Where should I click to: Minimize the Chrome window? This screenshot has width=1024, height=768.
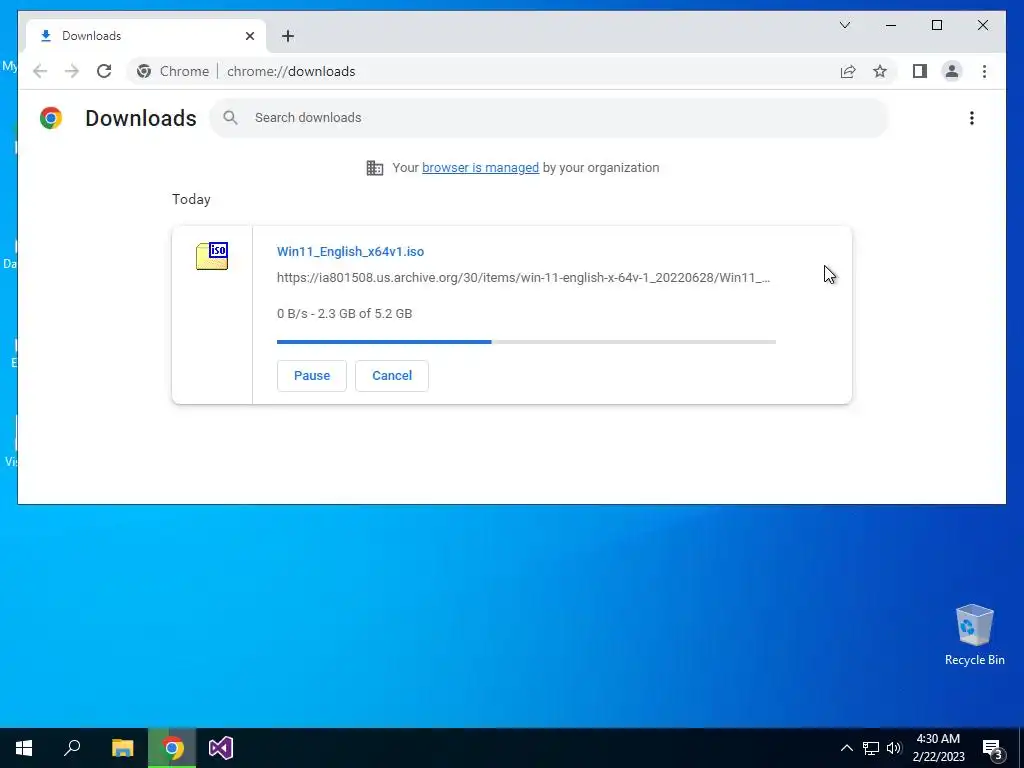(x=891, y=25)
